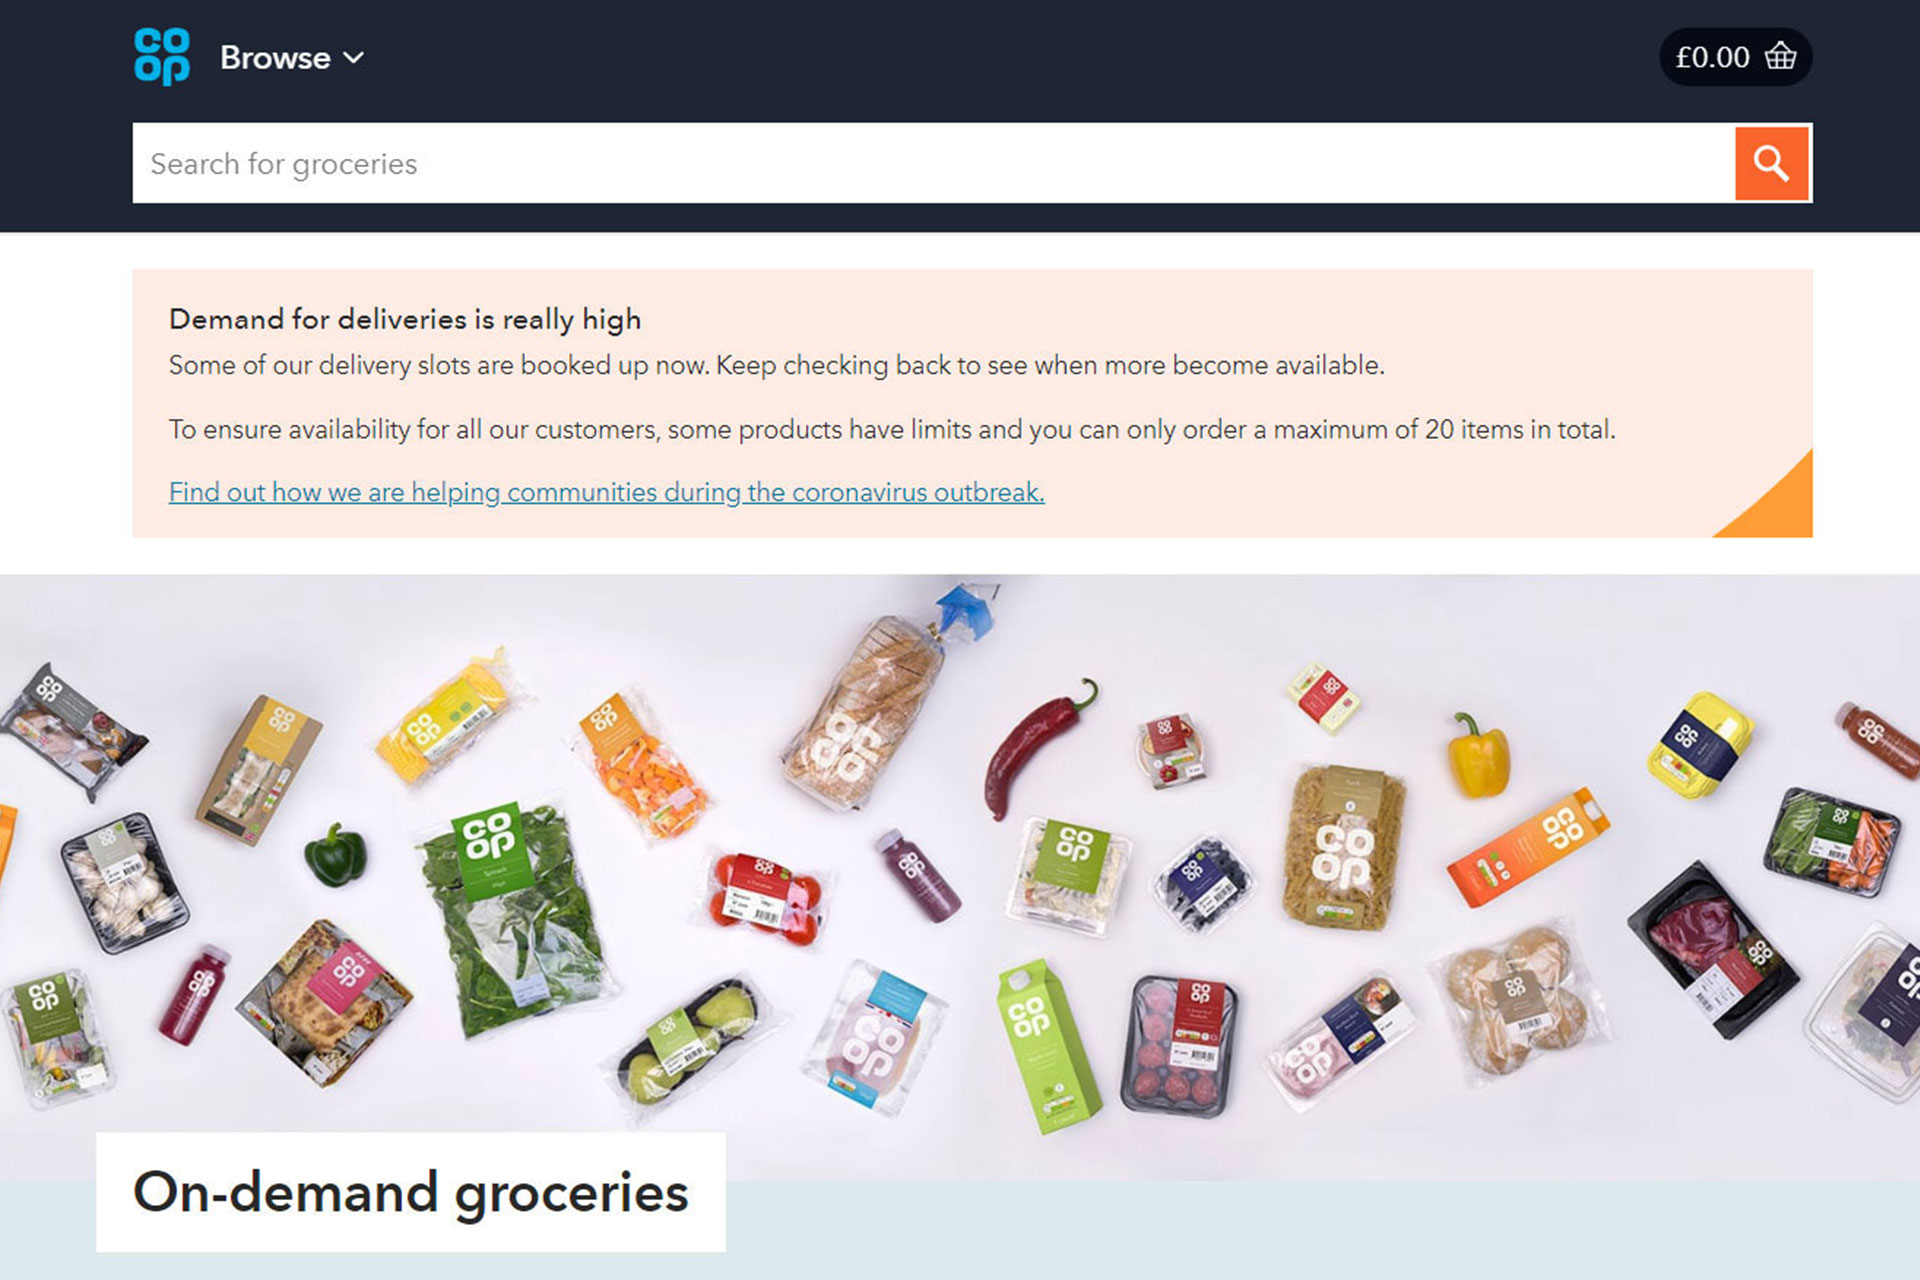Click the orange juice carton image

click(1529, 846)
